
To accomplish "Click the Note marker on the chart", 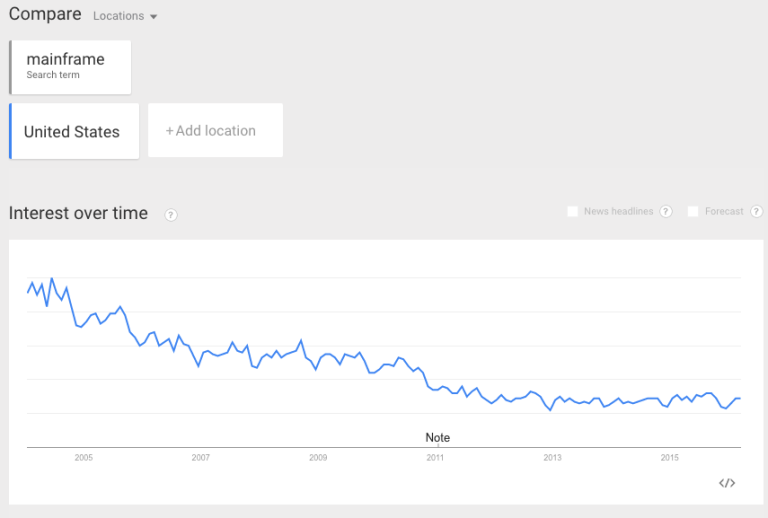I will (x=438, y=438).
